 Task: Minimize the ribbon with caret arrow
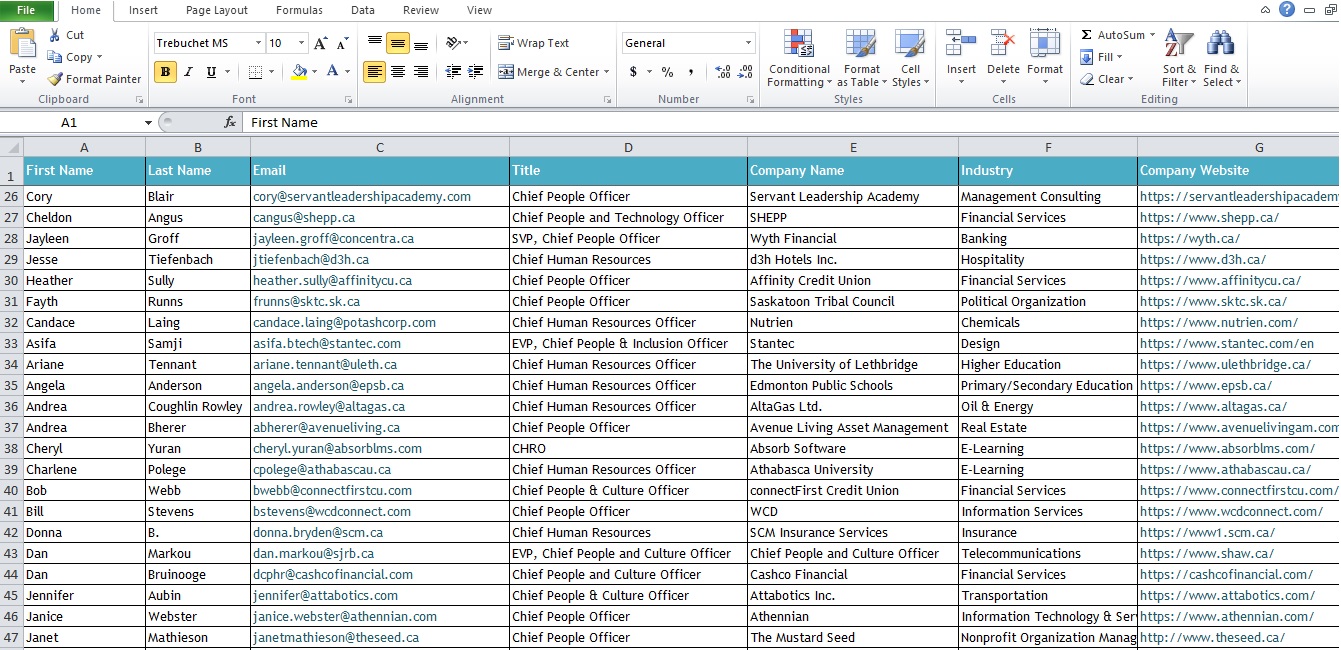(x=1265, y=9)
